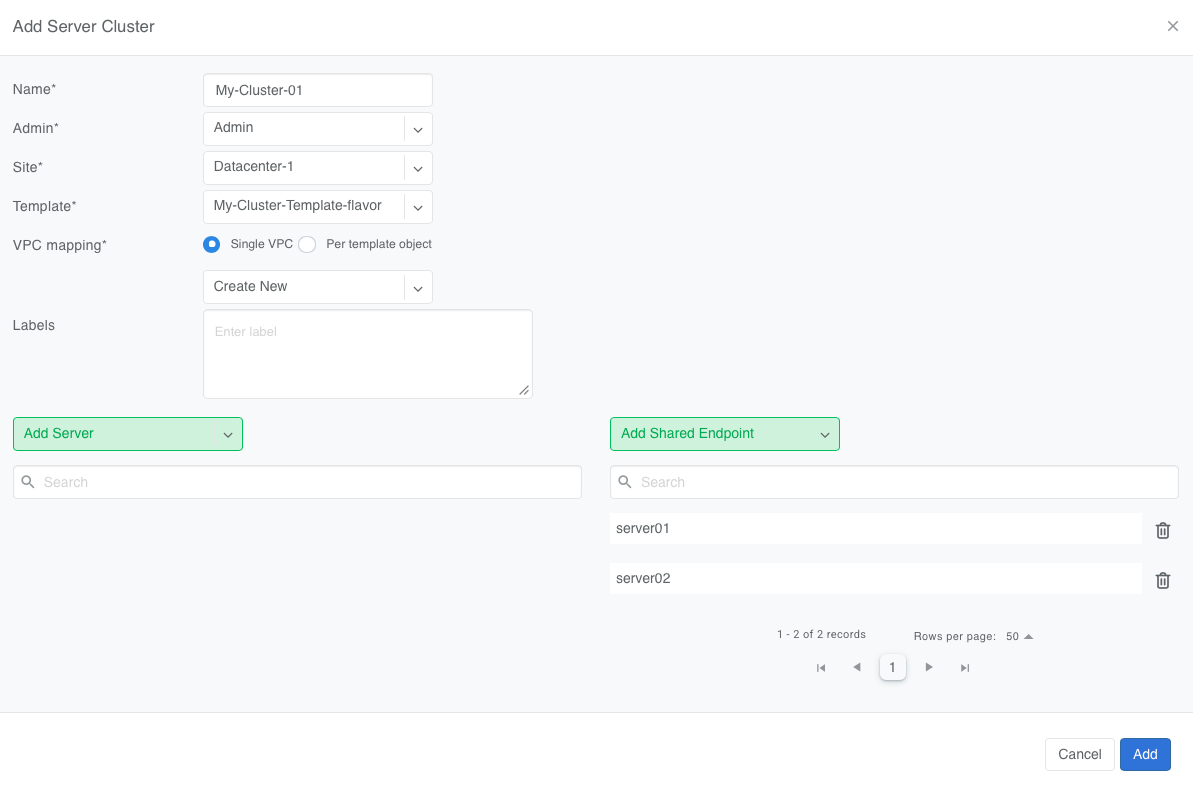Click the Add button to create cluster
This screenshot has width=1193, height=793.
pos(1145,754)
